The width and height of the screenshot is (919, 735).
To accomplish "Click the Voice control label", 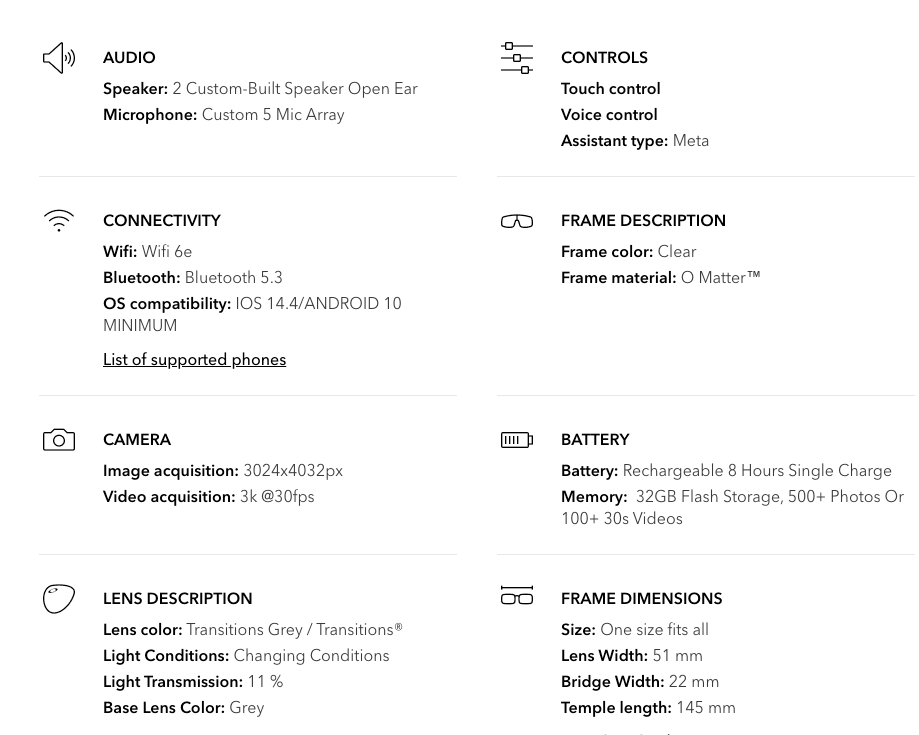I will point(609,115).
